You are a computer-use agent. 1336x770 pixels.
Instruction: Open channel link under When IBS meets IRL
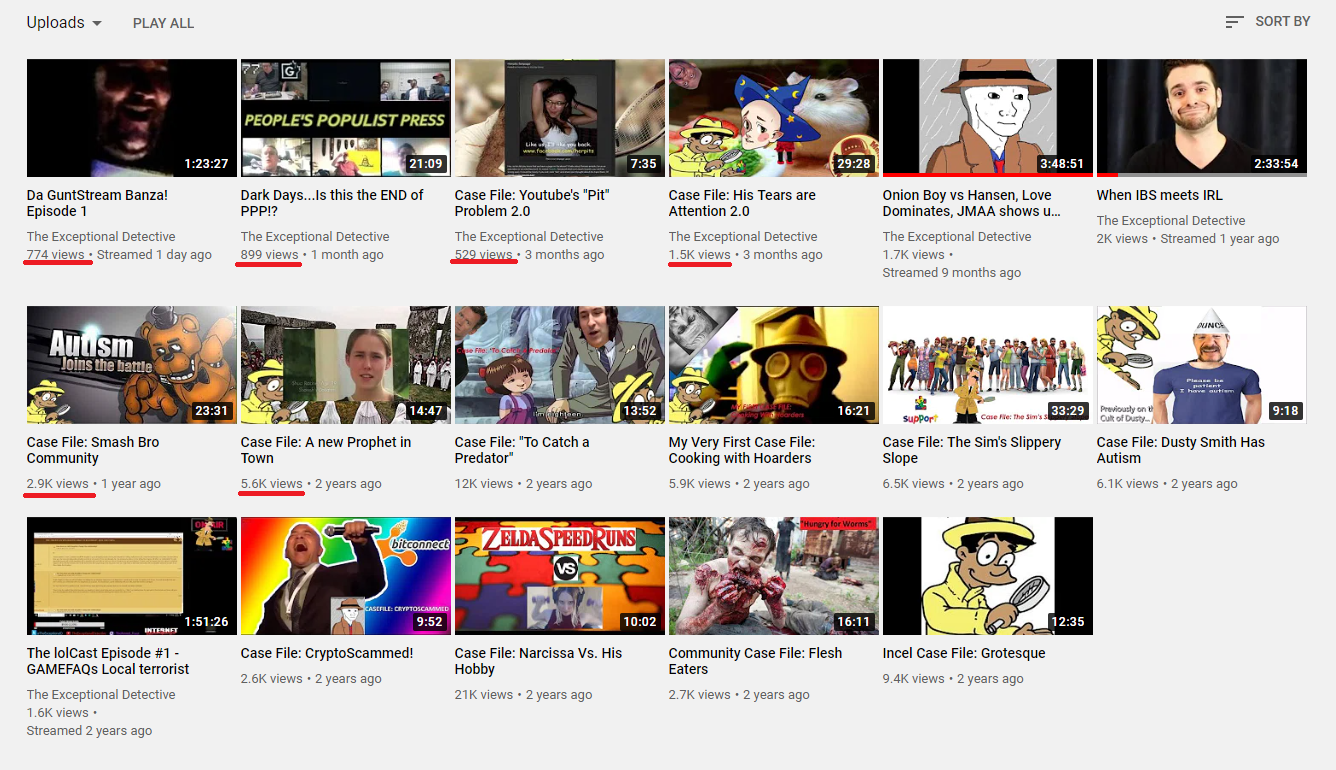[x=1171, y=221]
